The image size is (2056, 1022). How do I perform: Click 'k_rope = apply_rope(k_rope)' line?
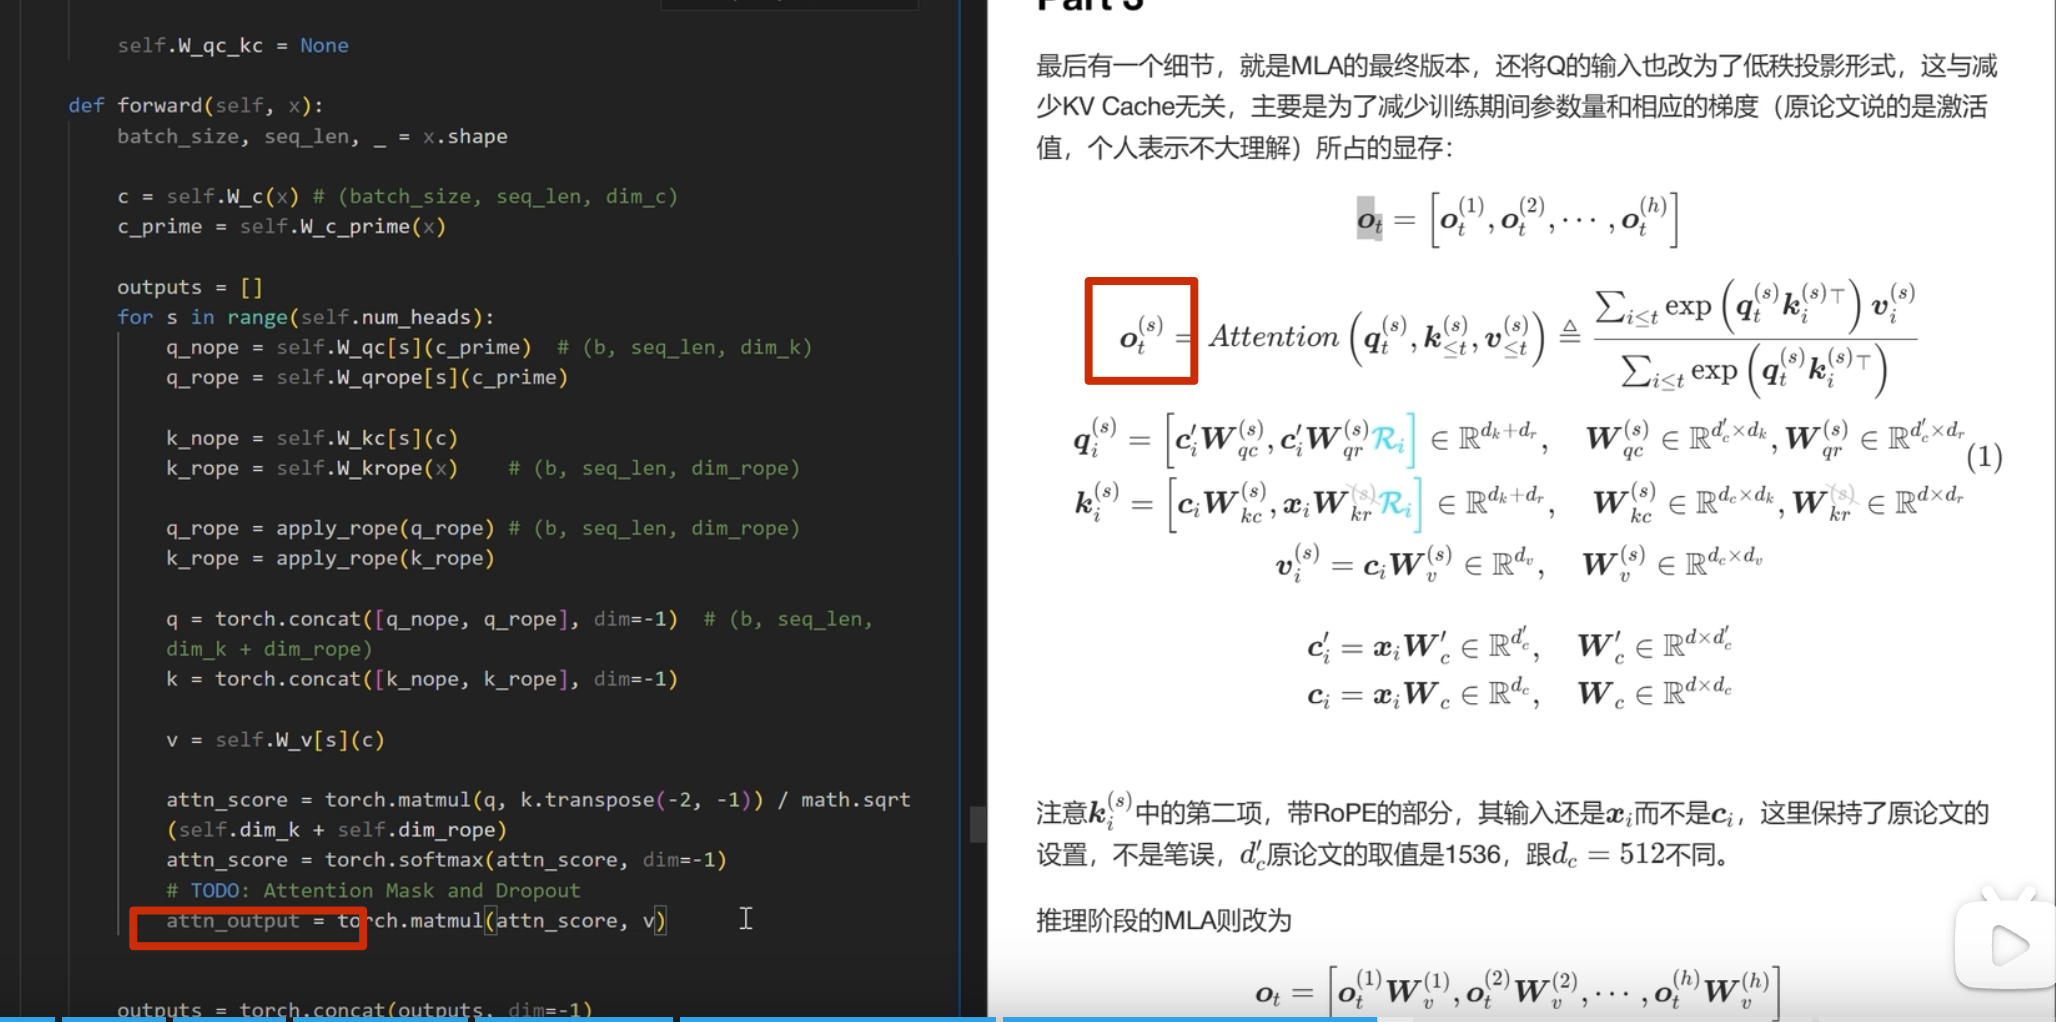coord(330,559)
